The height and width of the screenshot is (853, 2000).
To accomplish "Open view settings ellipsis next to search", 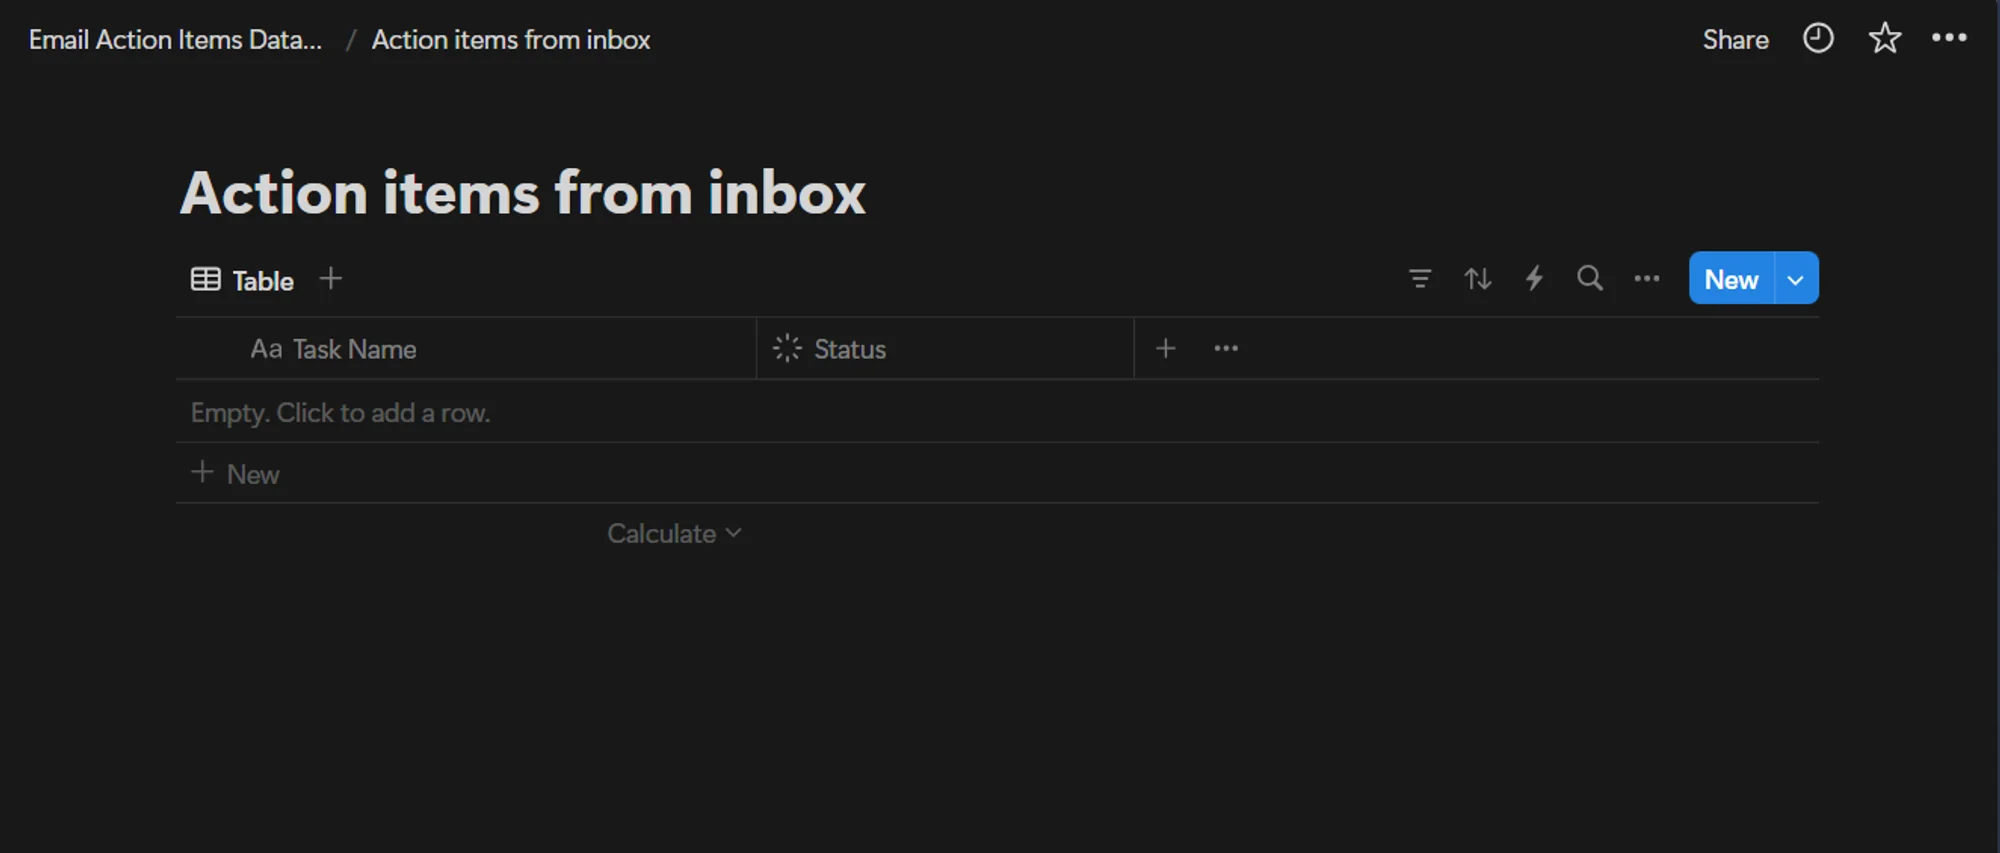I will (1647, 279).
